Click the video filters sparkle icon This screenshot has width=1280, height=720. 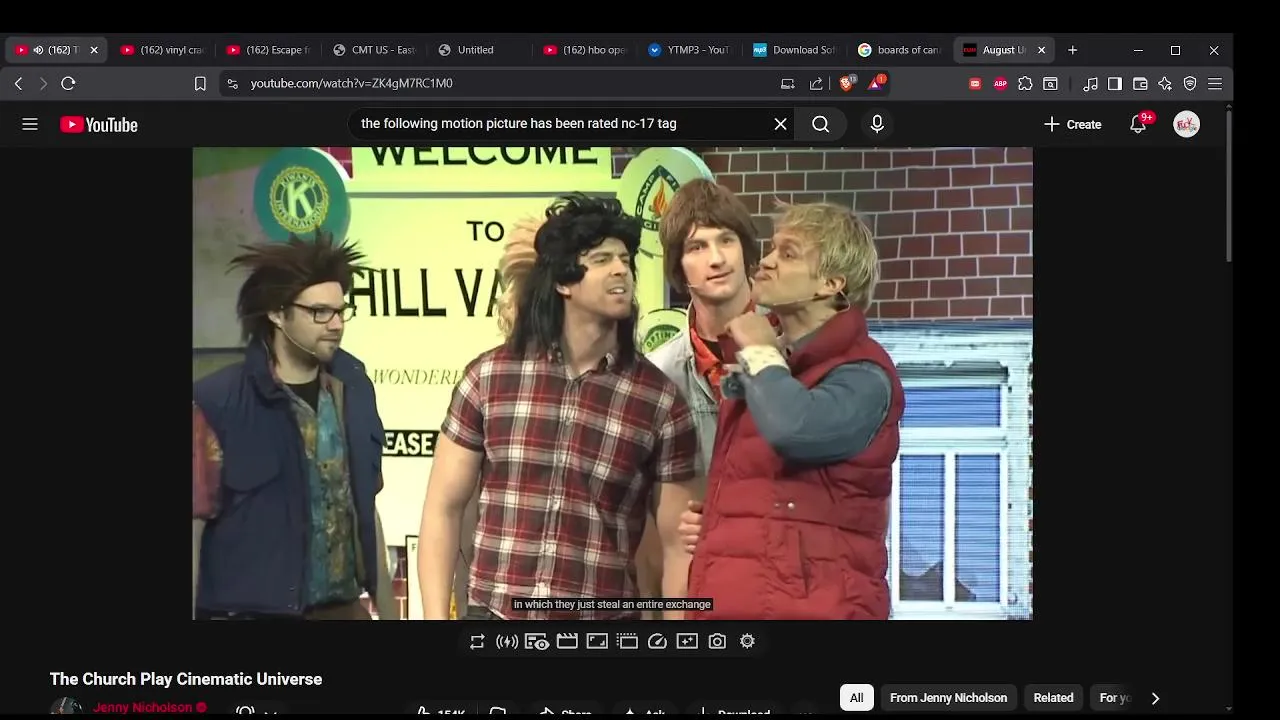point(687,642)
